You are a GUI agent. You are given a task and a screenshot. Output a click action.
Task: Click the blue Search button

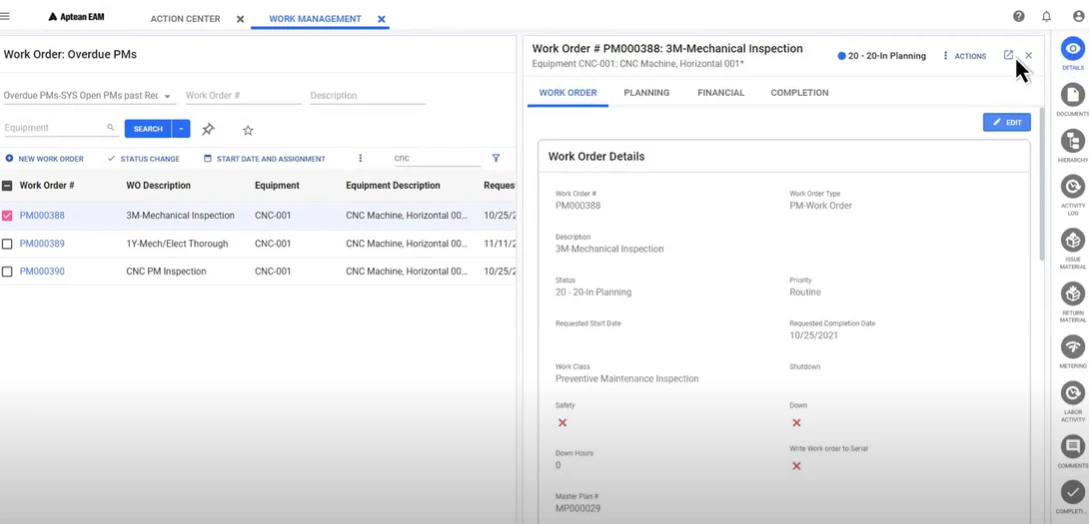pos(148,129)
